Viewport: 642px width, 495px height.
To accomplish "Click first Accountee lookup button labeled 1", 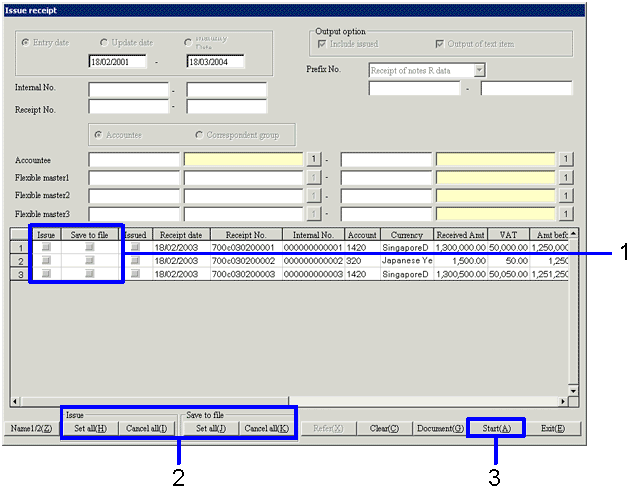I will (x=313, y=159).
